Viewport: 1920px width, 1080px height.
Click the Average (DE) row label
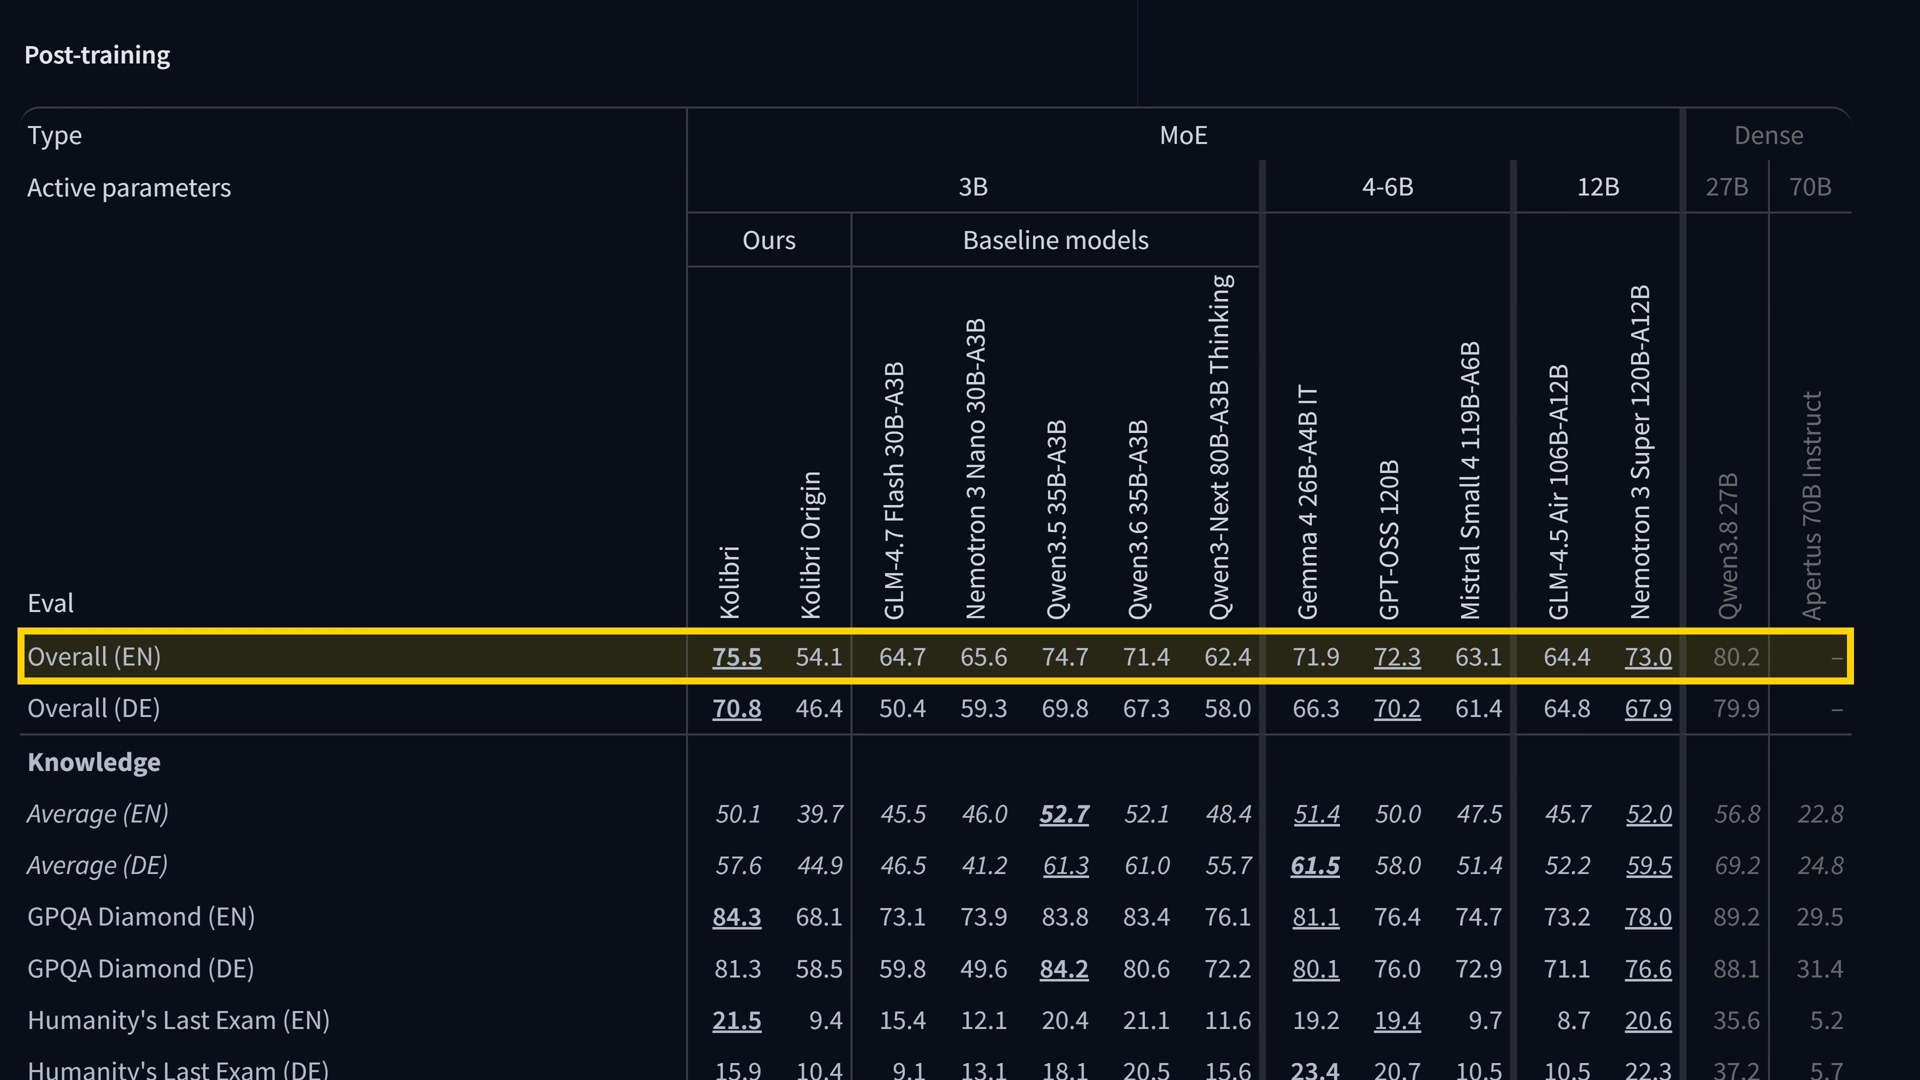point(97,865)
